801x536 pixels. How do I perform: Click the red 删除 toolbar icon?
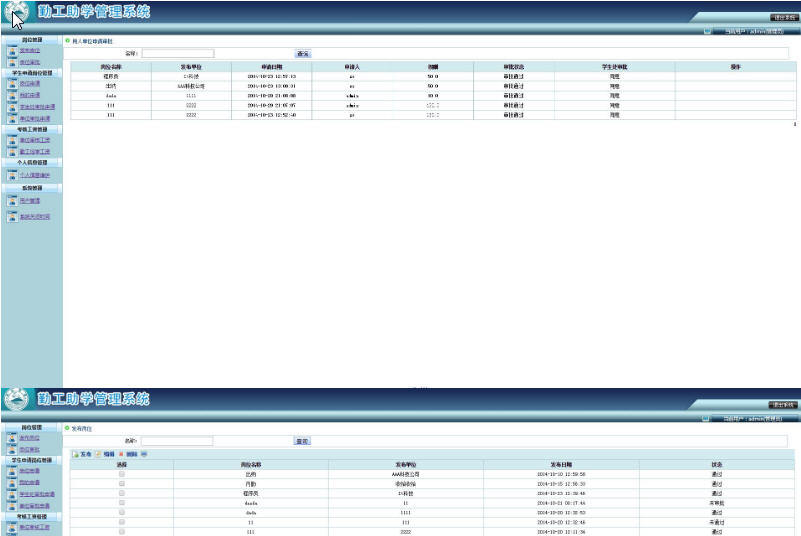pos(121,454)
